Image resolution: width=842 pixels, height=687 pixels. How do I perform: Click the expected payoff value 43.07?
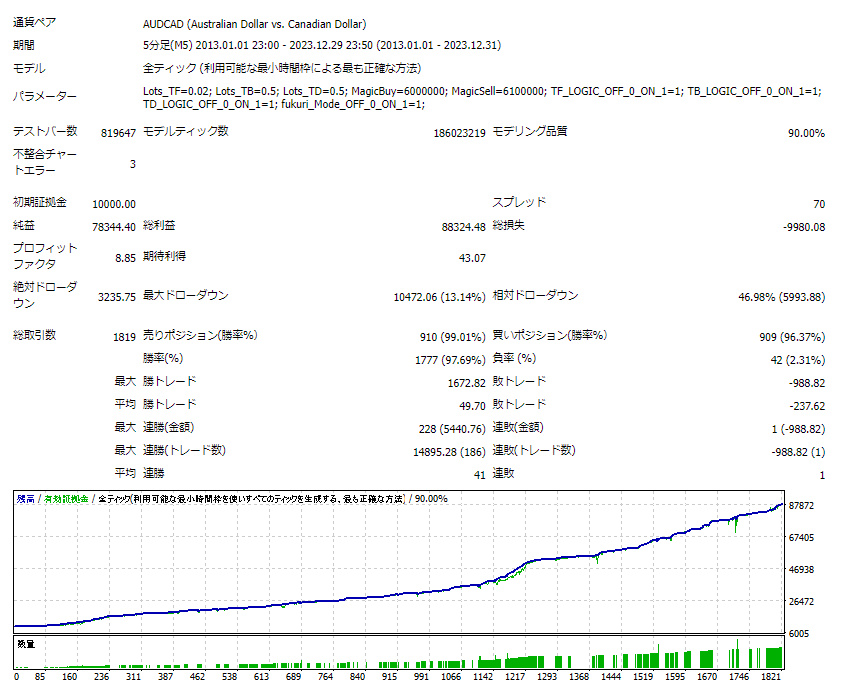[x=472, y=258]
